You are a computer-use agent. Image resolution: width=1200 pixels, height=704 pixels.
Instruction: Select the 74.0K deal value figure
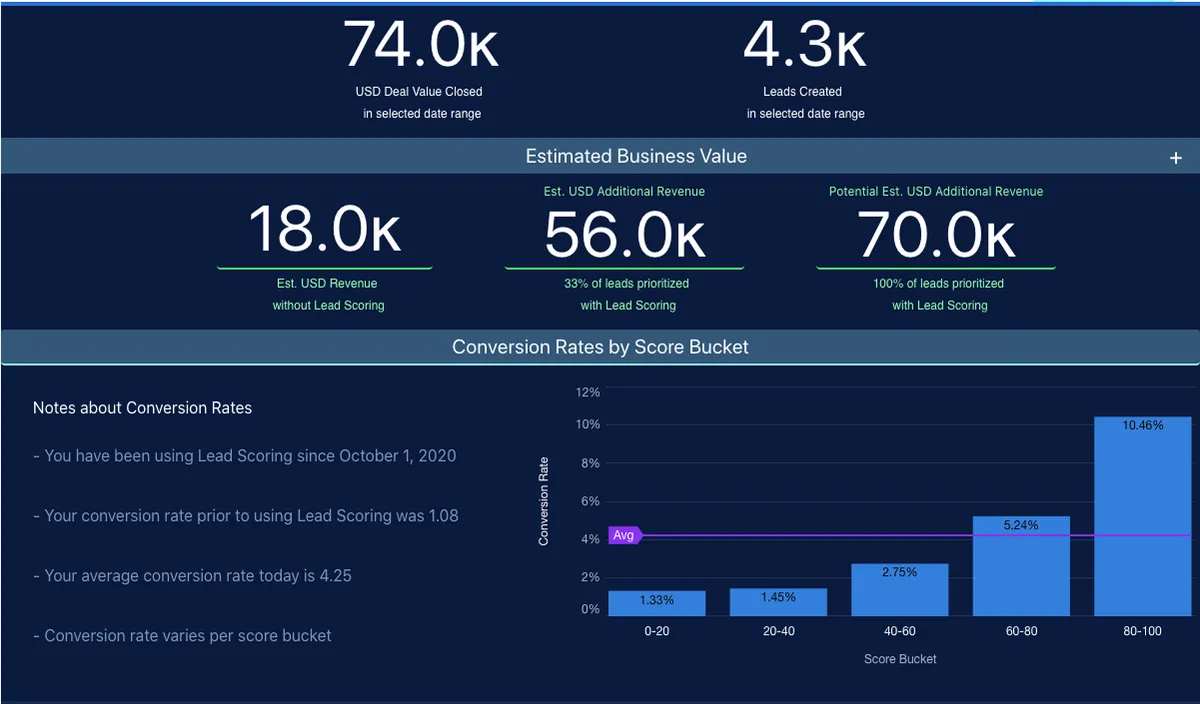tap(421, 45)
